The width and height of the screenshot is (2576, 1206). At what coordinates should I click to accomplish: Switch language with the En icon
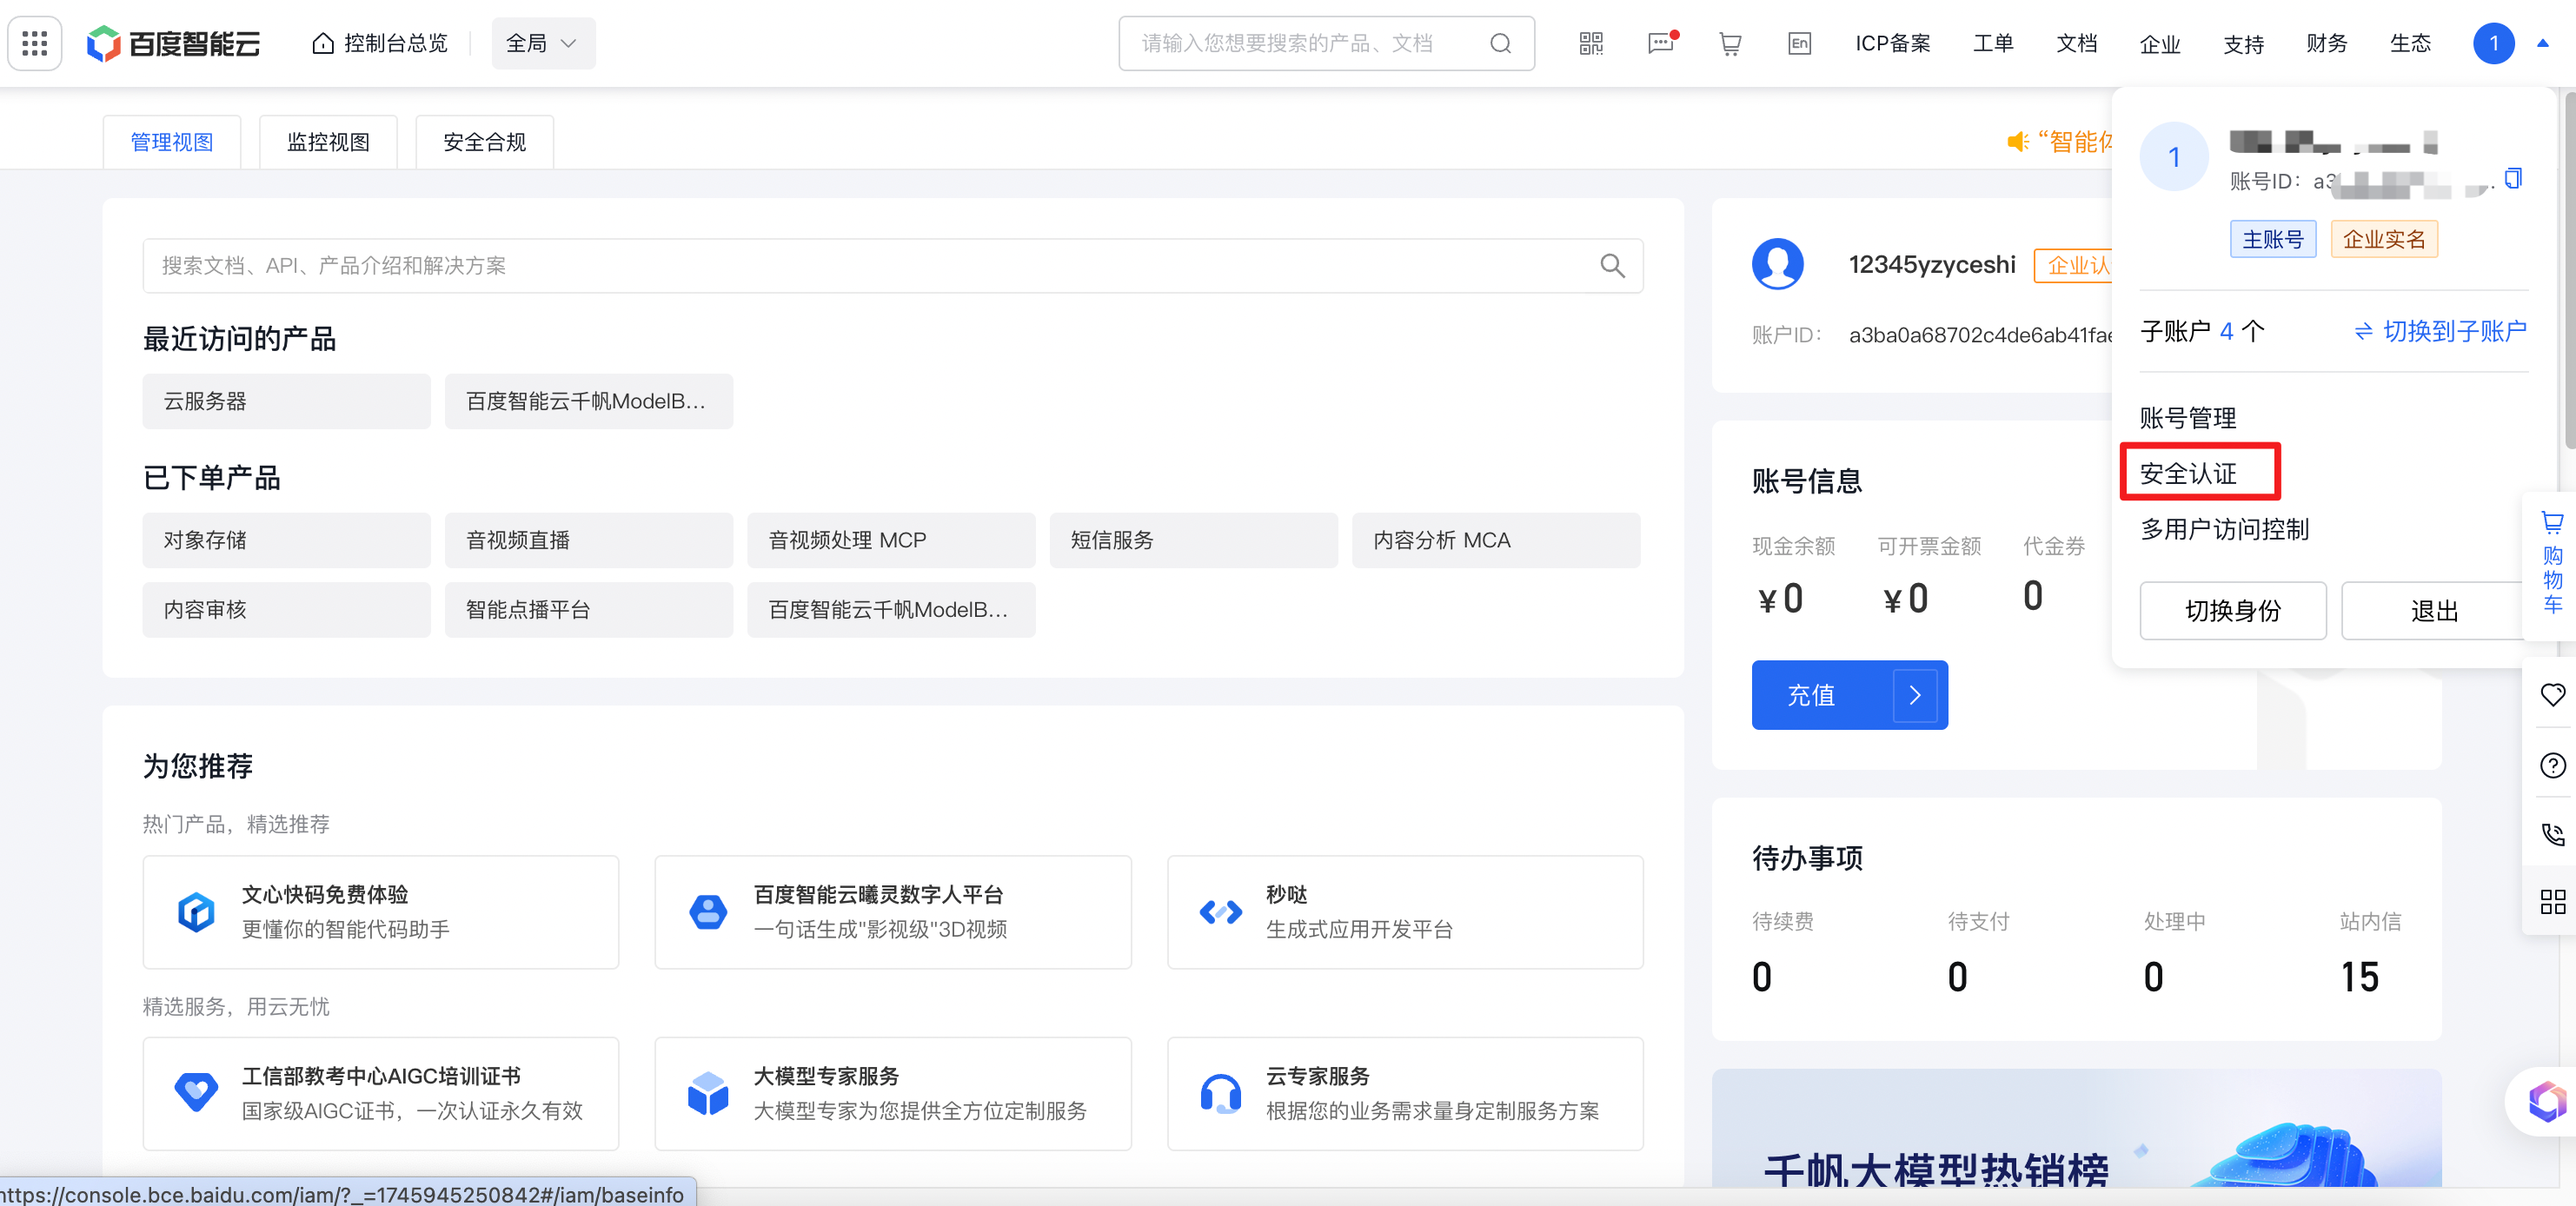coord(1799,43)
